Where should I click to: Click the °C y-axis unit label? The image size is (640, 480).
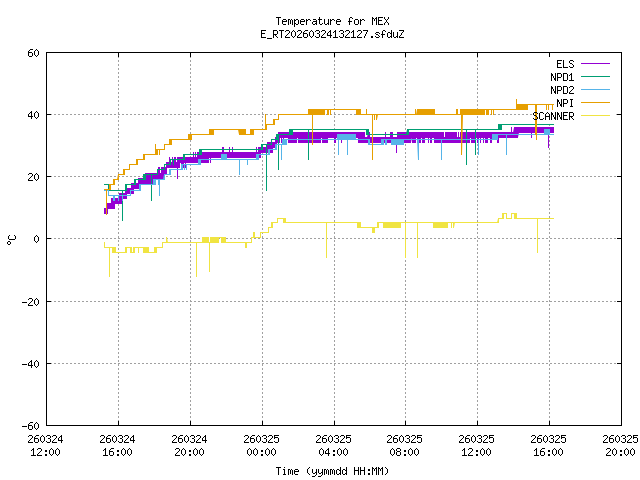[x=11, y=239]
